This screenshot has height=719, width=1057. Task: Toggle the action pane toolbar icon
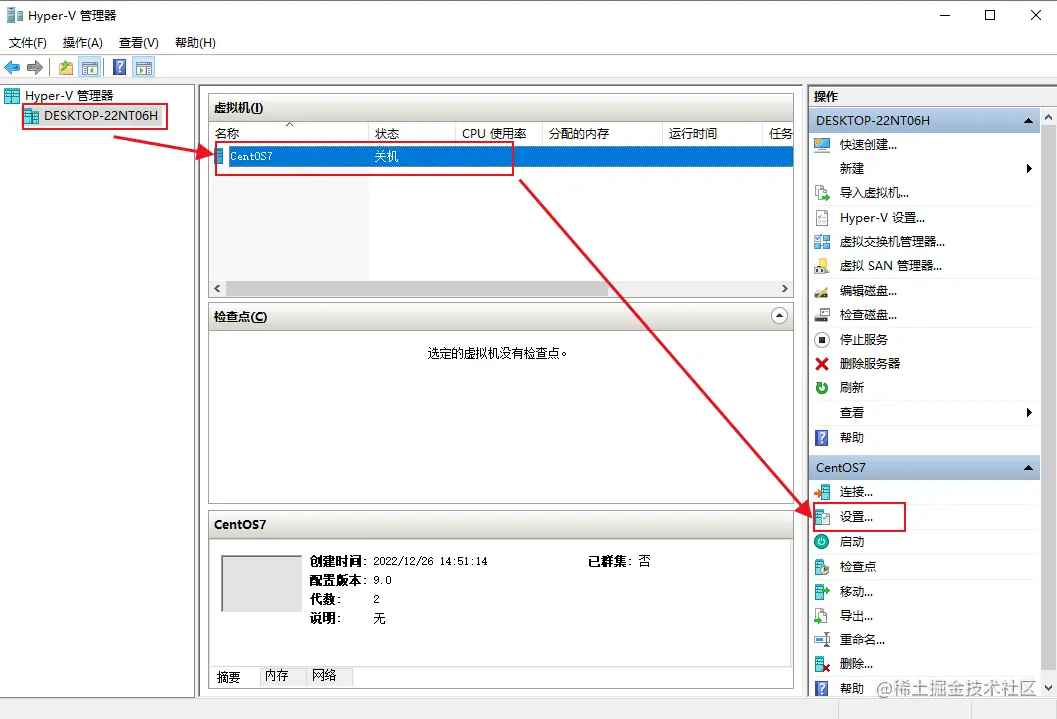[x=143, y=67]
